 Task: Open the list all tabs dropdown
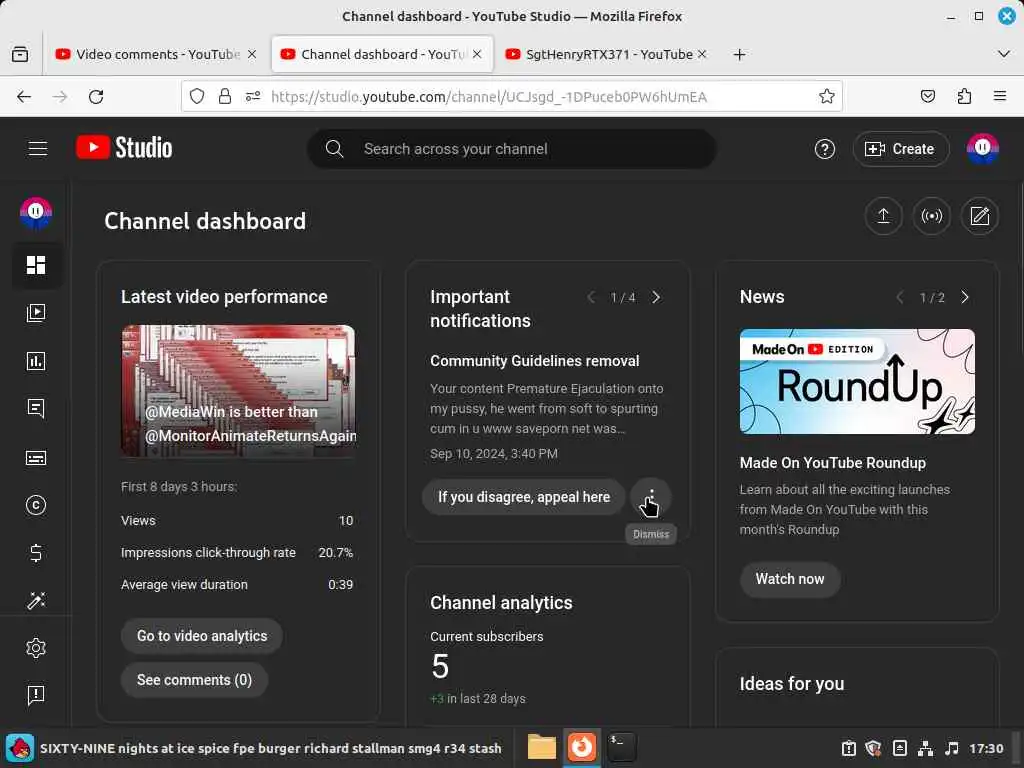click(x=1004, y=54)
